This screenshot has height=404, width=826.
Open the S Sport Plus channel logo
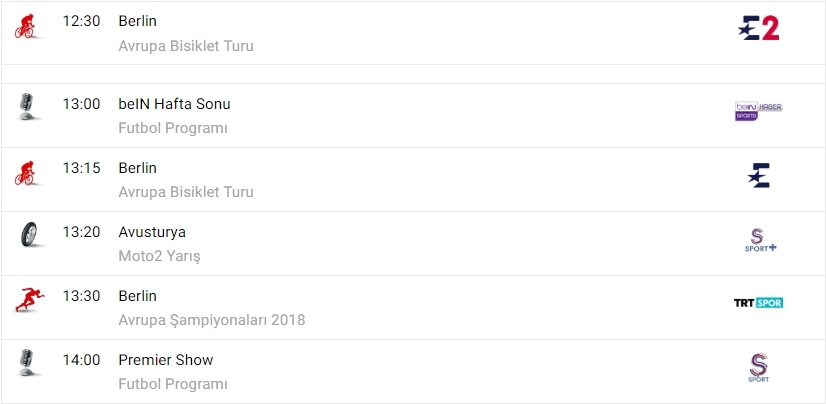tap(758, 240)
